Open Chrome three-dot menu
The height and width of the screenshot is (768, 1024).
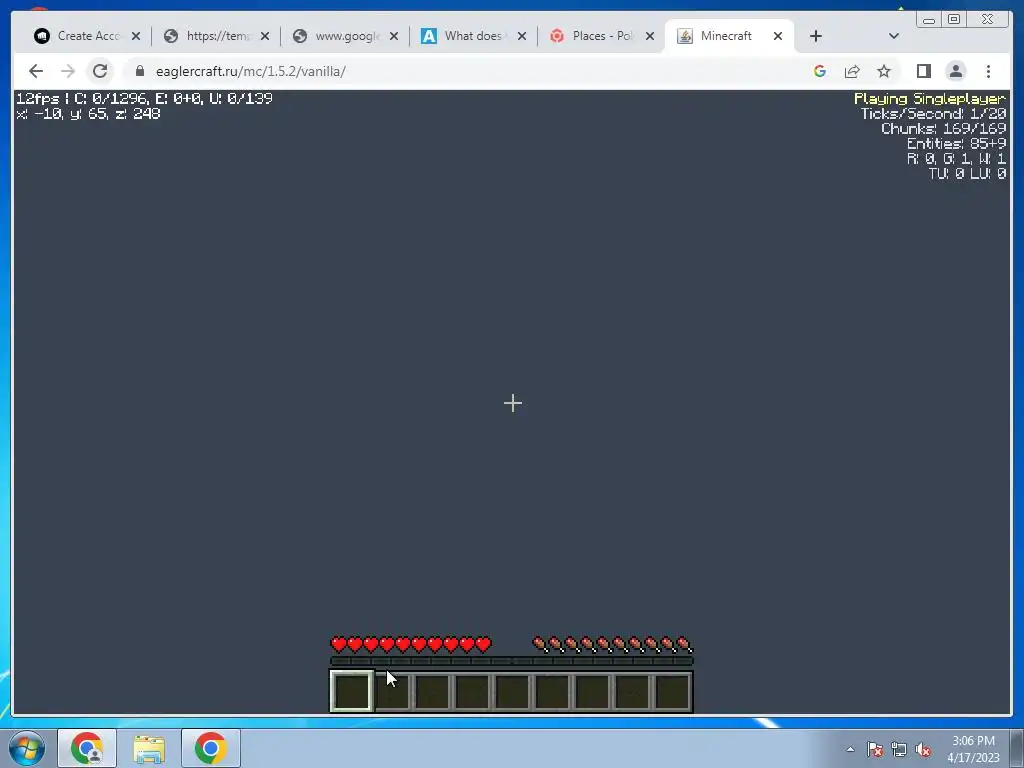click(x=989, y=71)
